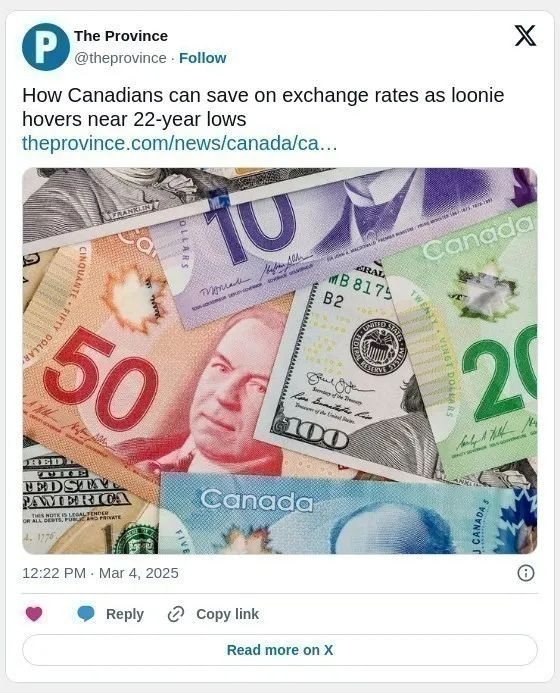Open The Province profile avatar
The height and width of the screenshot is (693, 560).
(x=46, y=47)
